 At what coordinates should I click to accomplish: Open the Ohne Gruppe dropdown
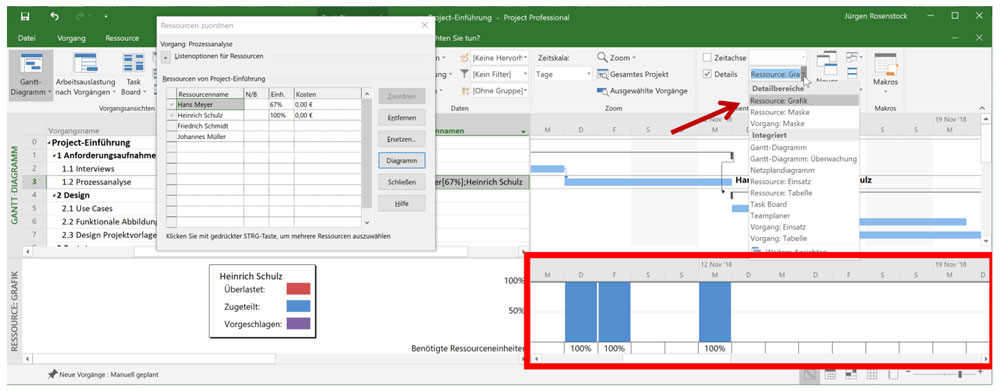tap(500, 91)
